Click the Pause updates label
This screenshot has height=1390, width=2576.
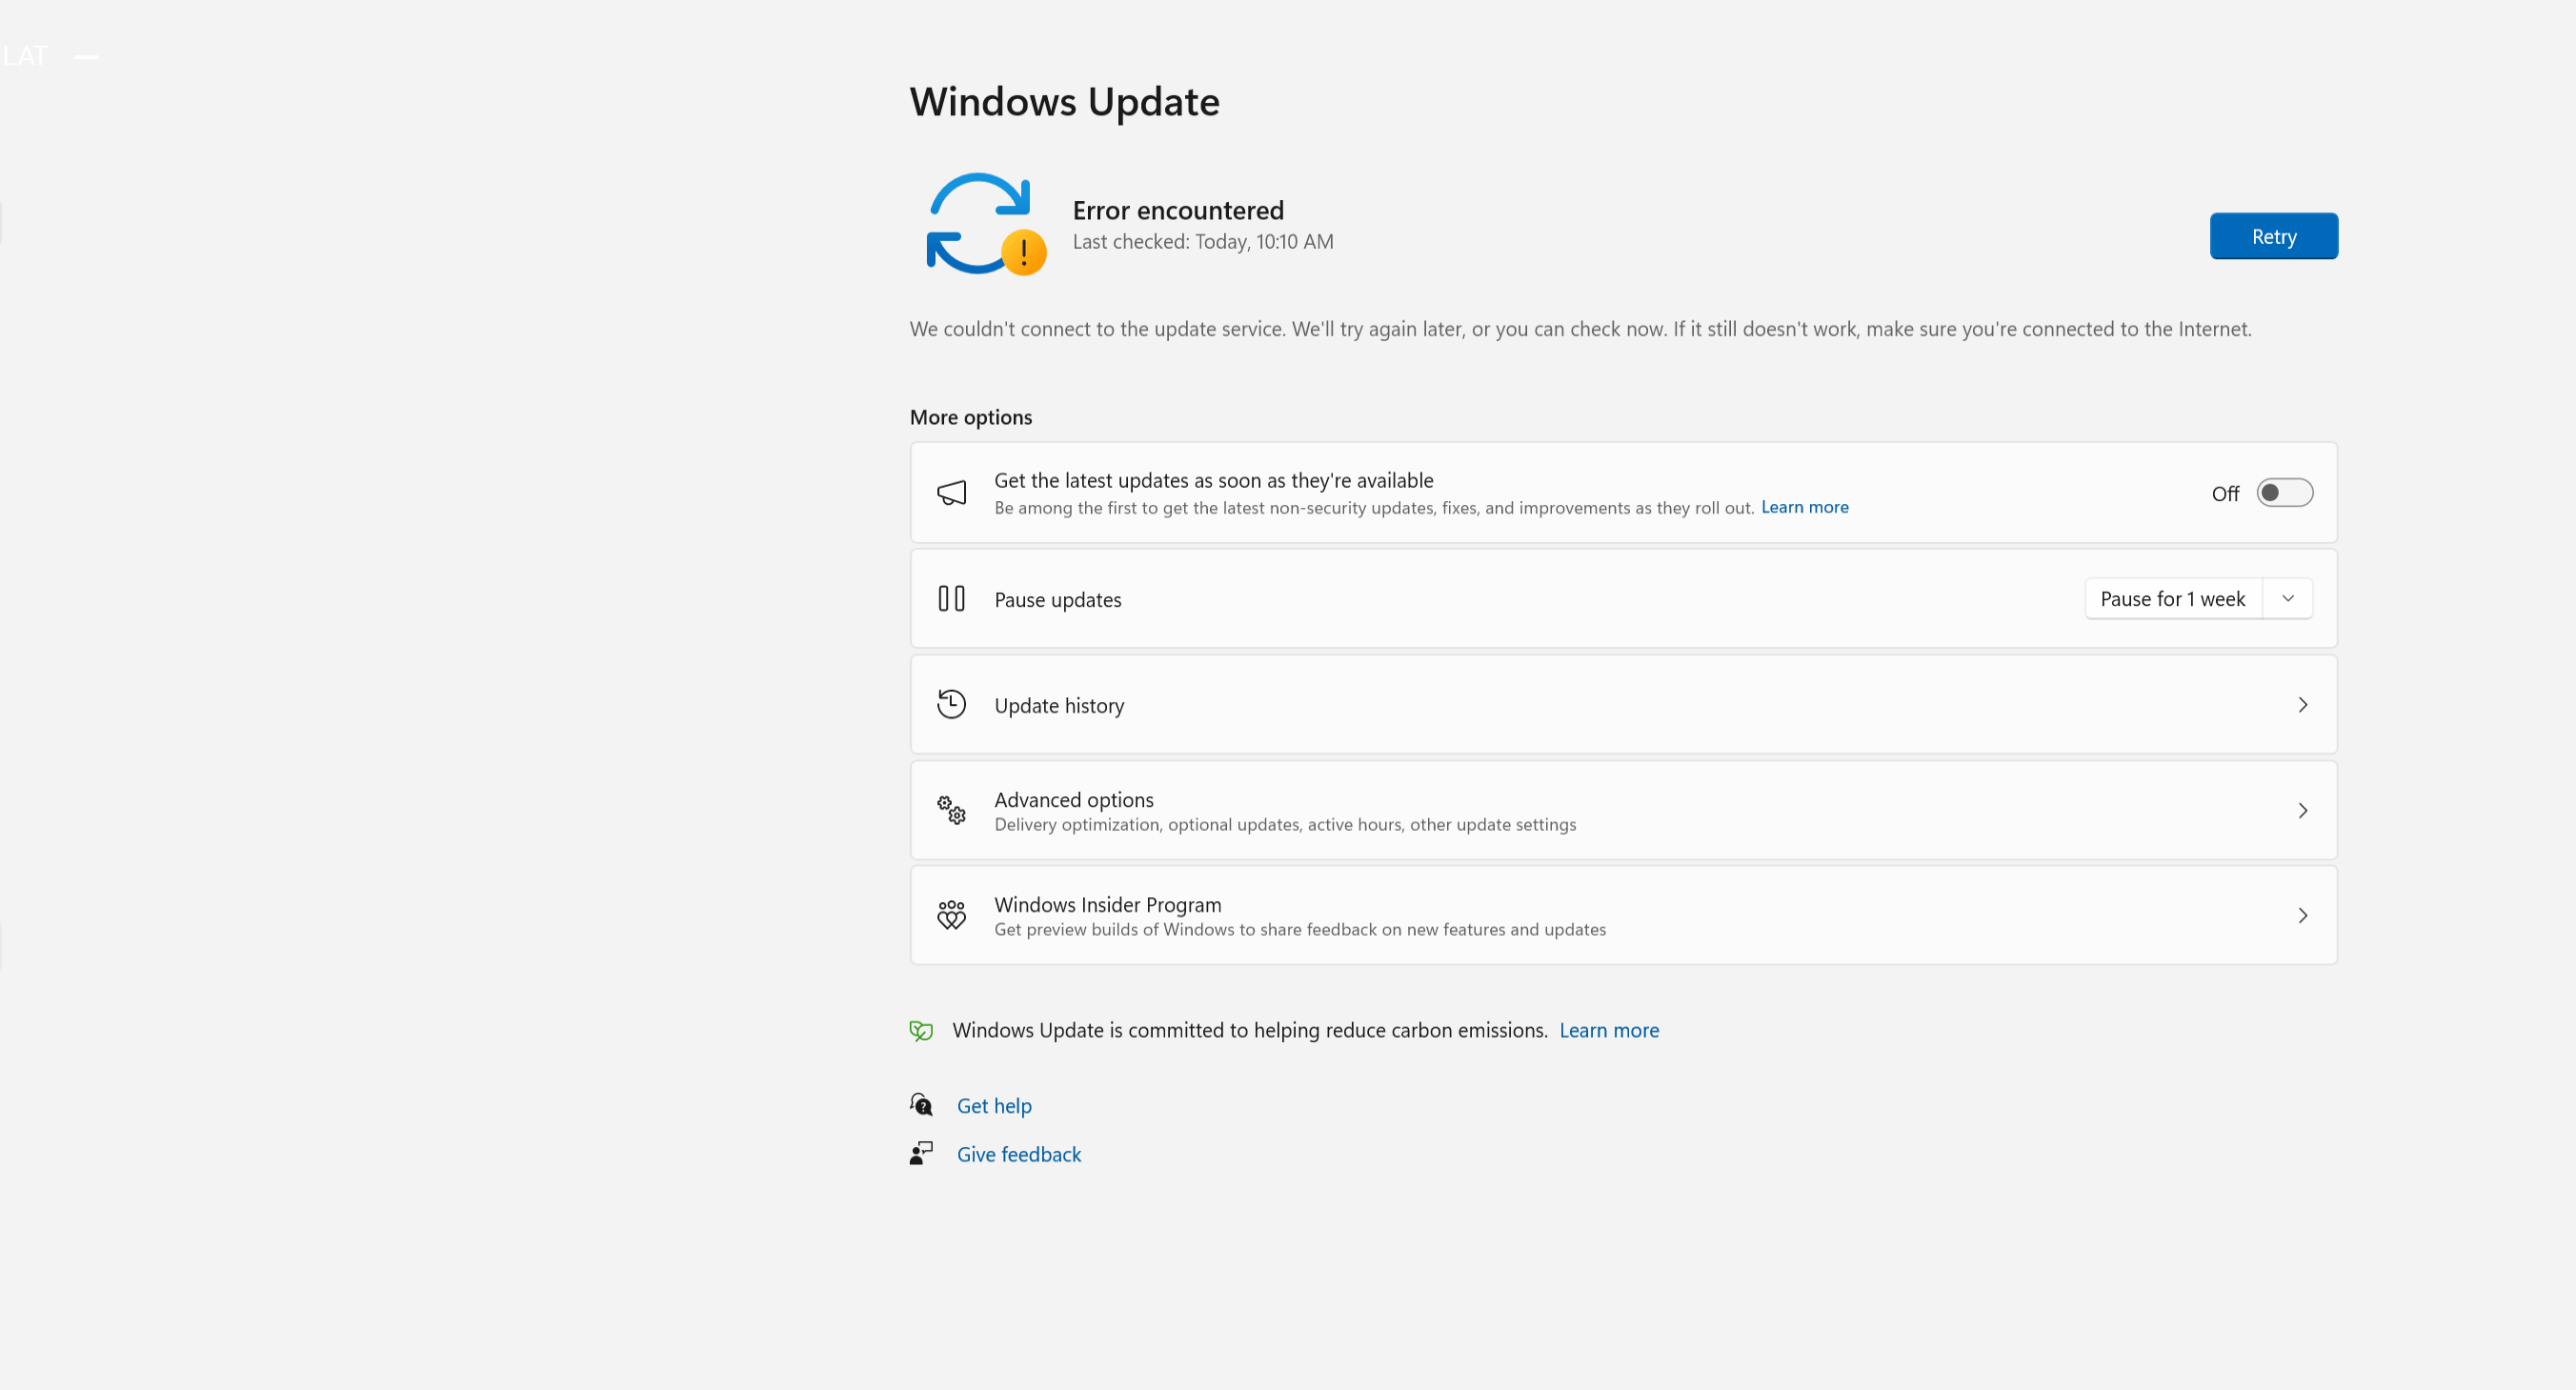click(x=1058, y=600)
